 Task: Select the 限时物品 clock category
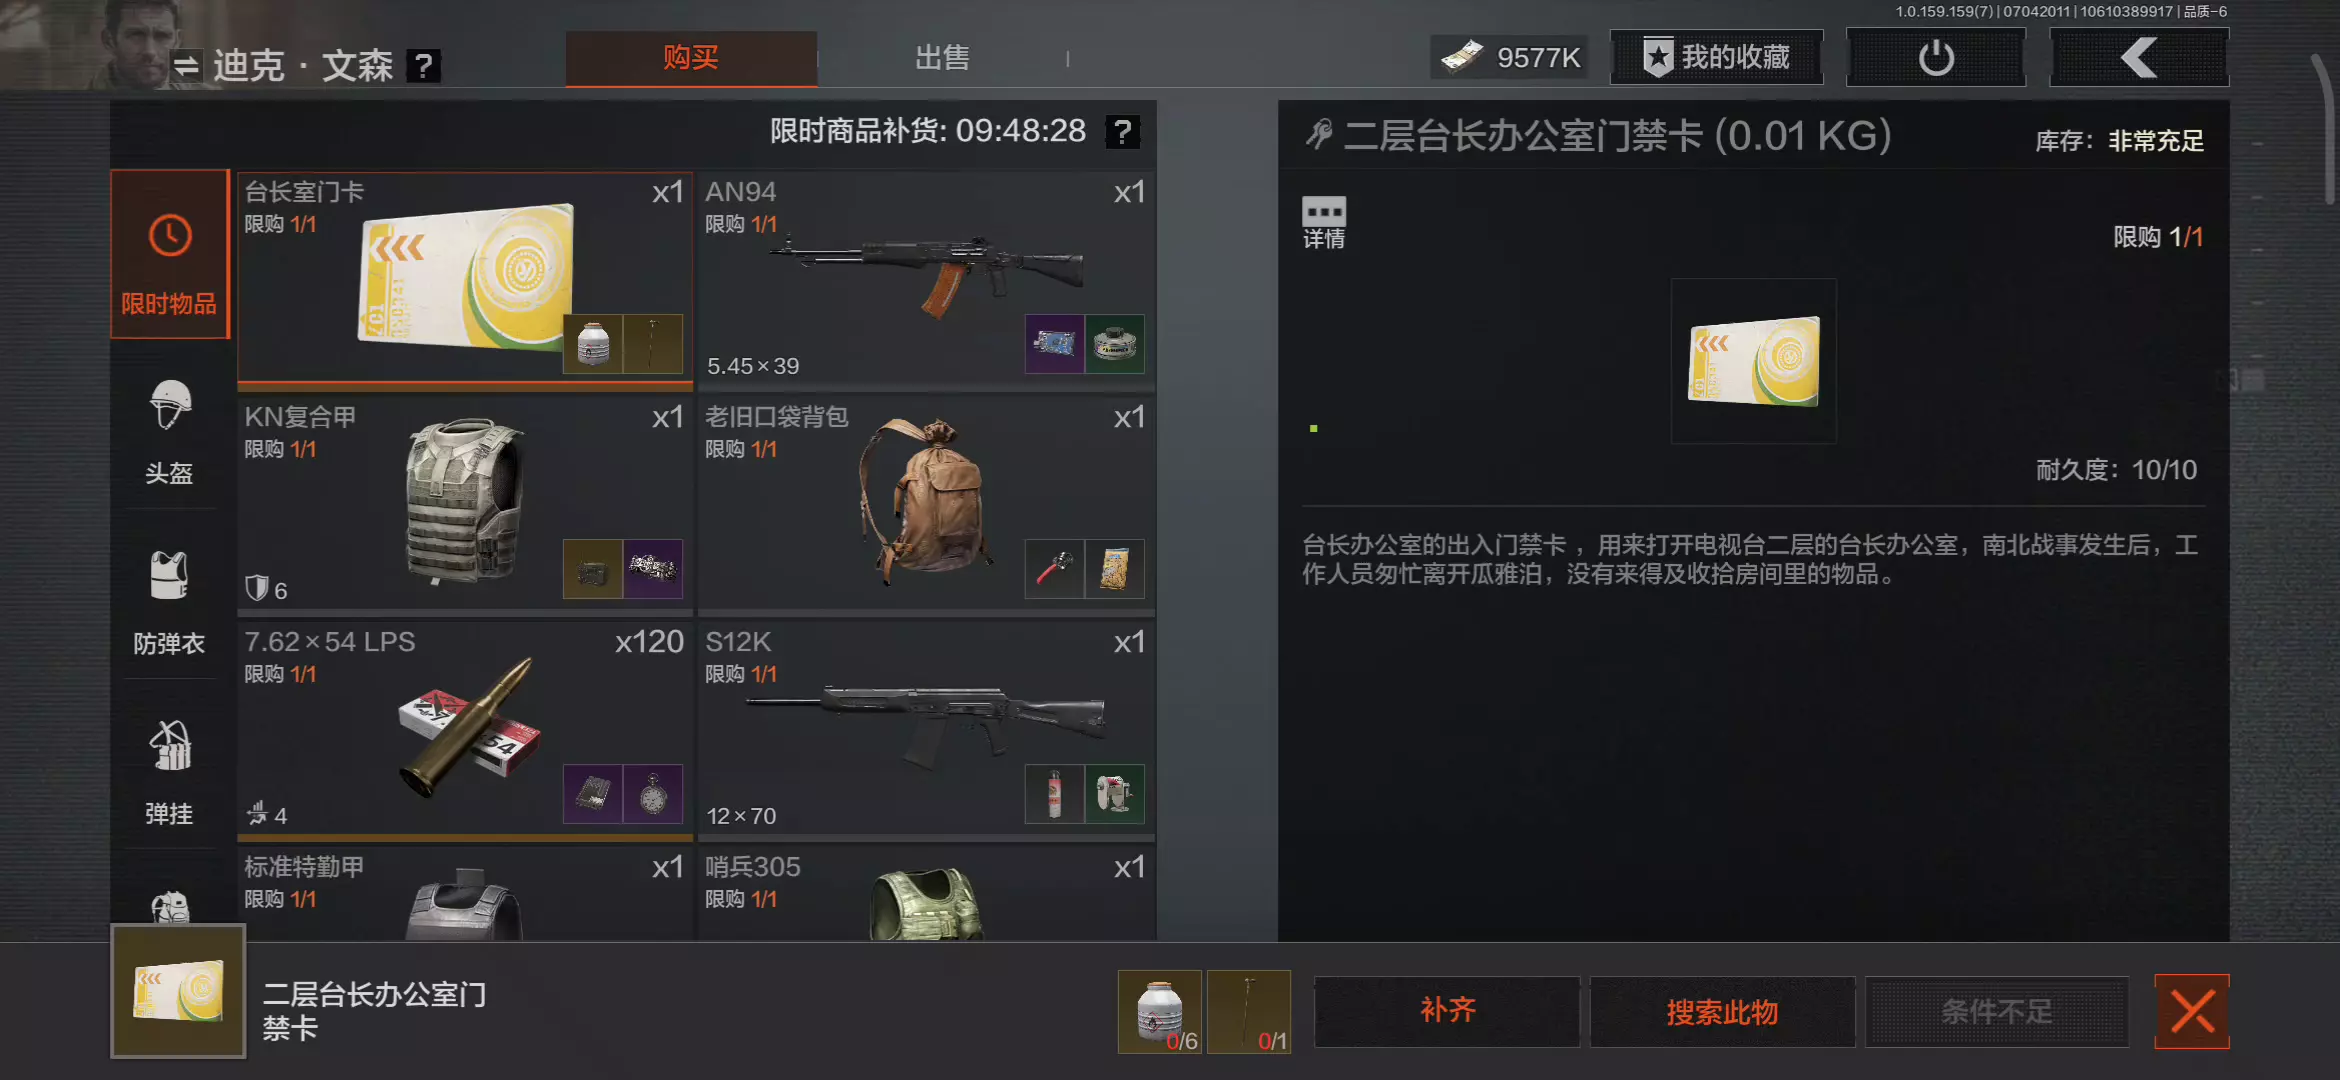(170, 254)
